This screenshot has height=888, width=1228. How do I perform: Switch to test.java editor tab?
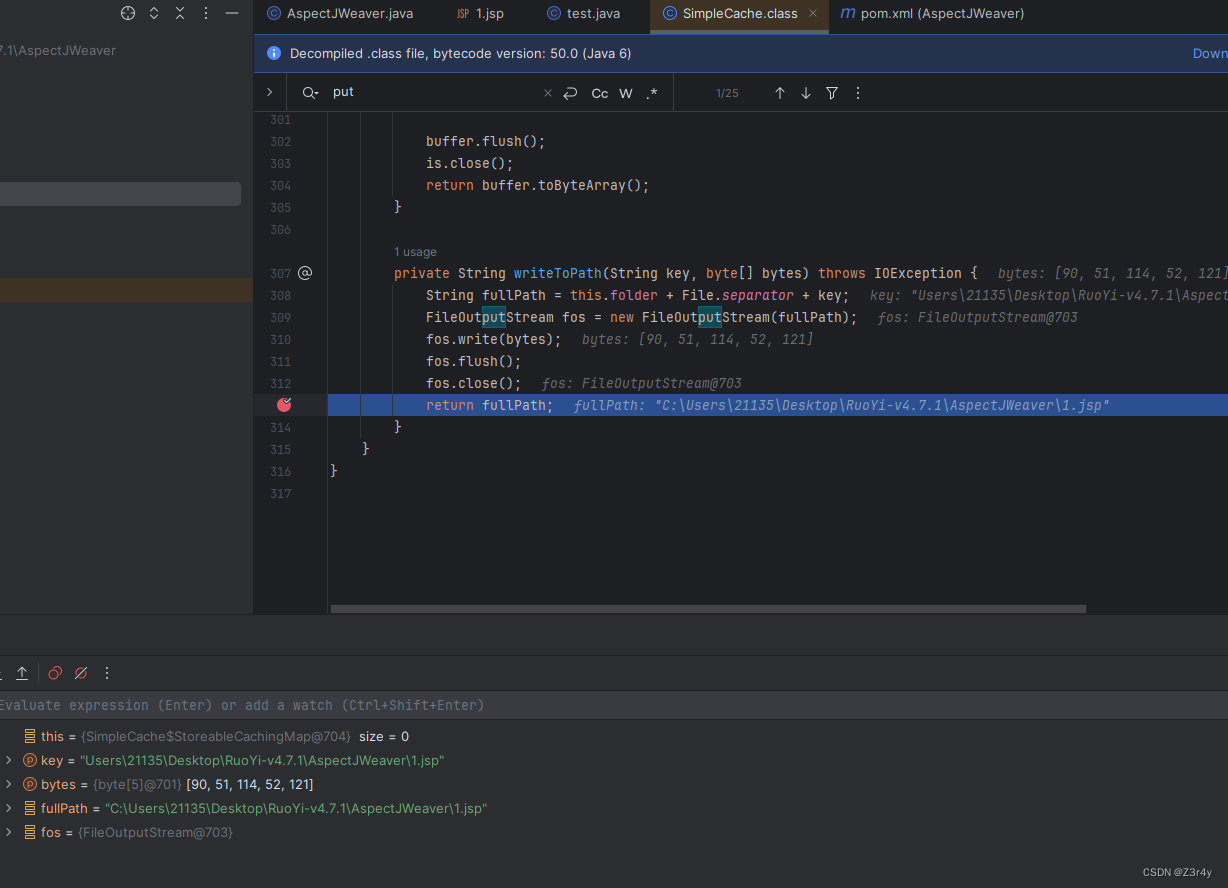click(x=583, y=14)
